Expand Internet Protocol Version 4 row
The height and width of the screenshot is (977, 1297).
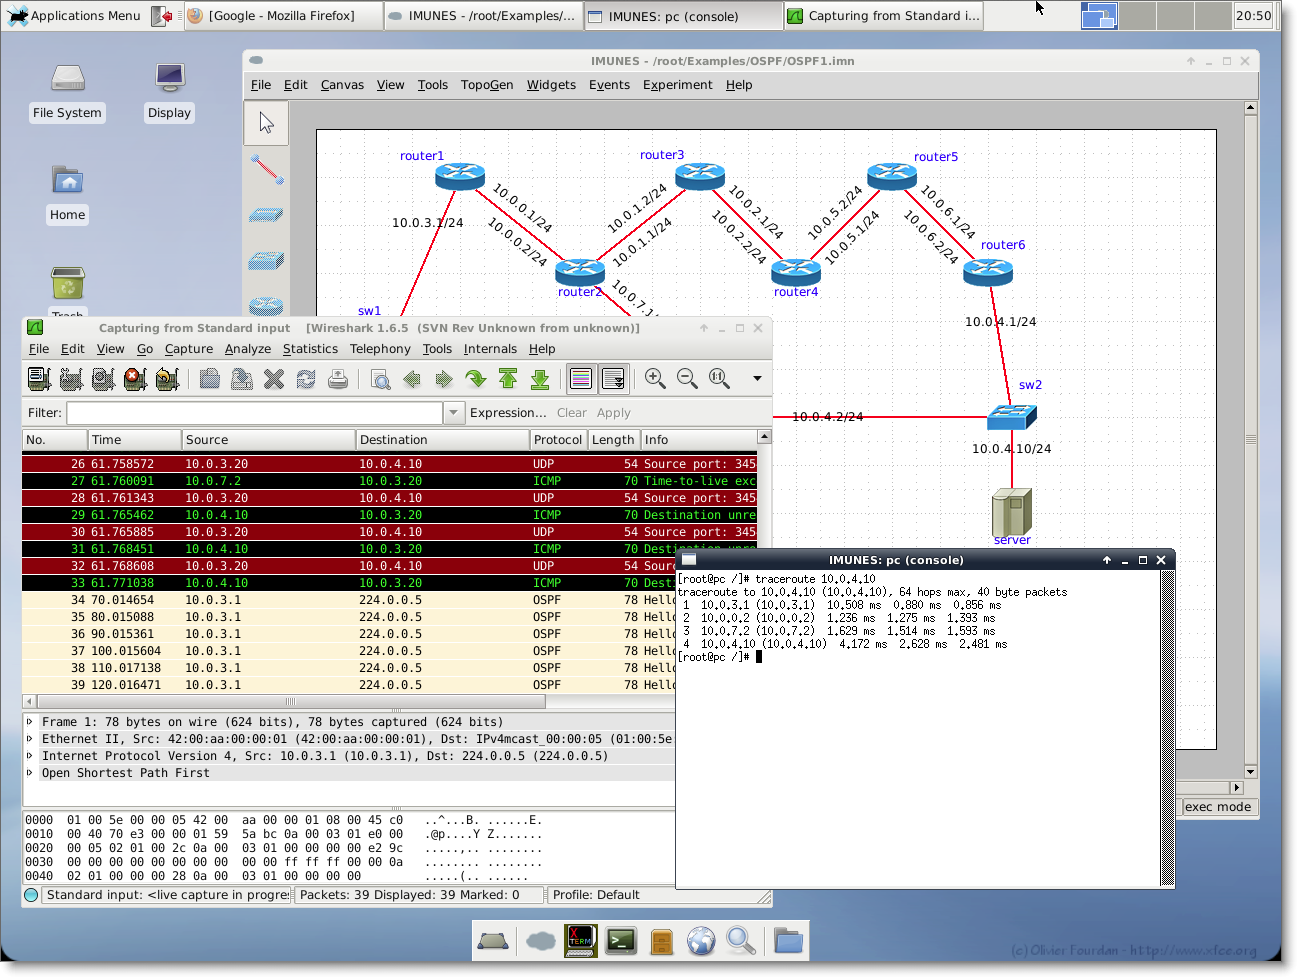29,756
